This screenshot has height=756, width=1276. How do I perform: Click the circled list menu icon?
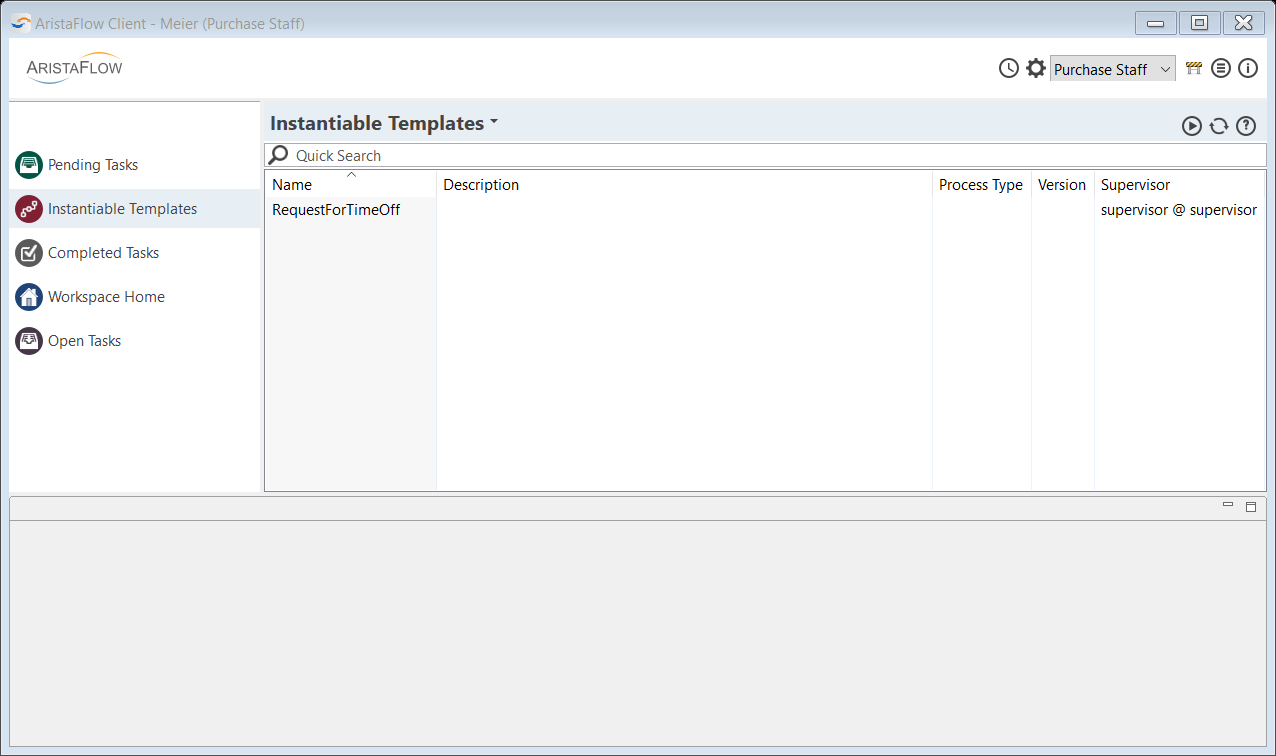(x=1220, y=68)
